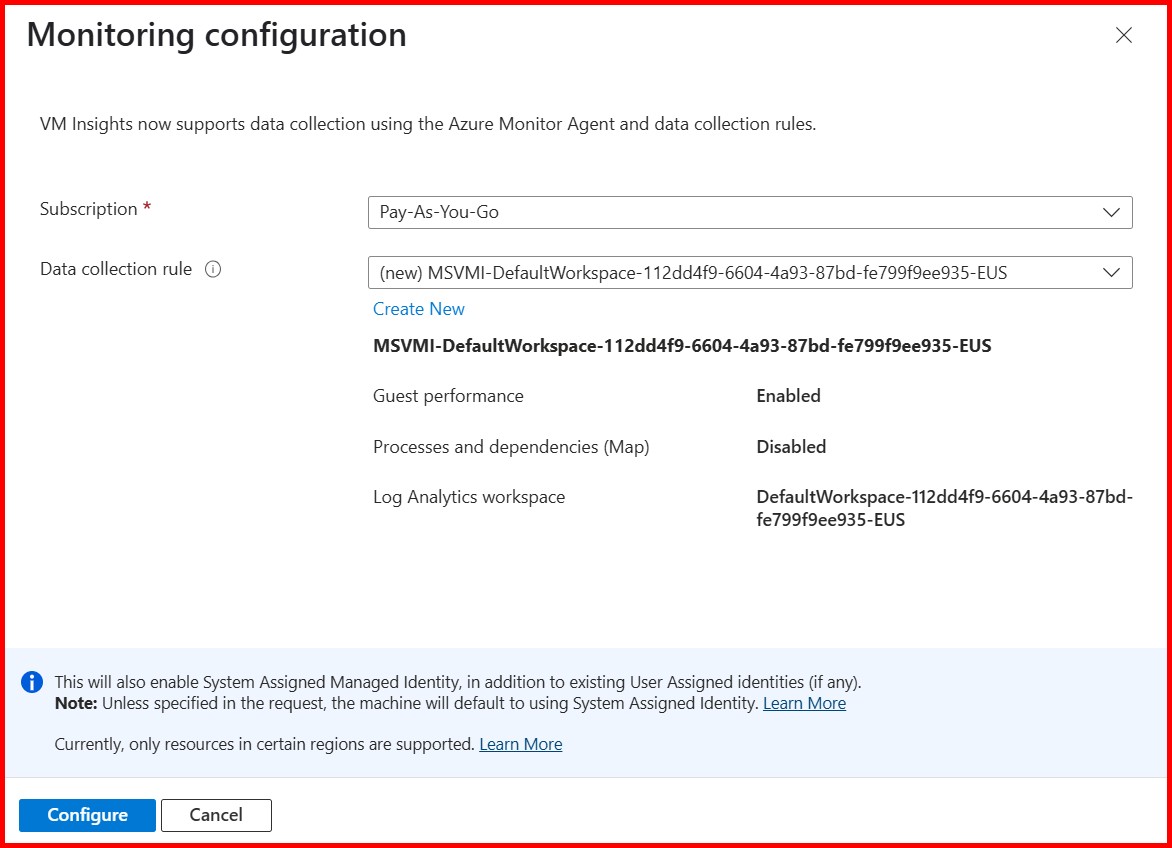1172x848 pixels.
Task: Click the Note about System Assigned Identity default
Action: point(407,704)
